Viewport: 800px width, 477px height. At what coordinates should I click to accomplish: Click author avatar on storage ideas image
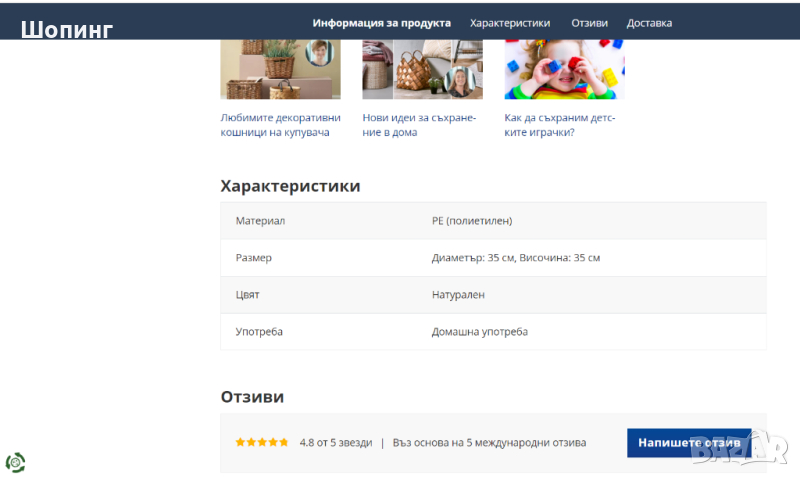(x=460, y=81)
